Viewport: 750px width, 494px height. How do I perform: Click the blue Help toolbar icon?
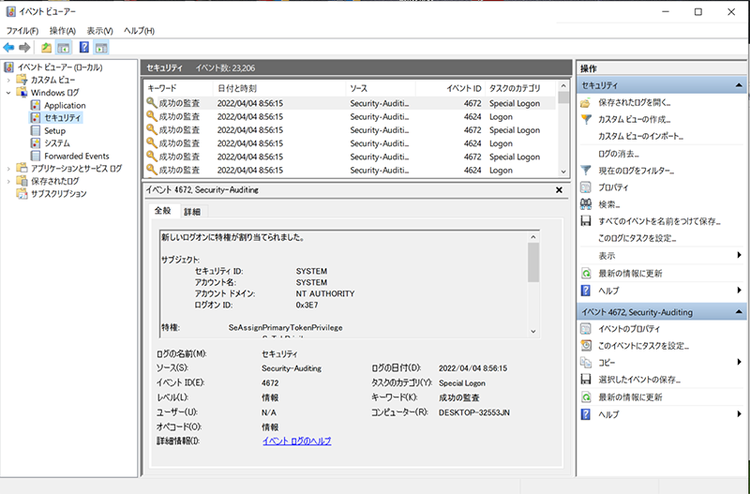click(84, 47)
